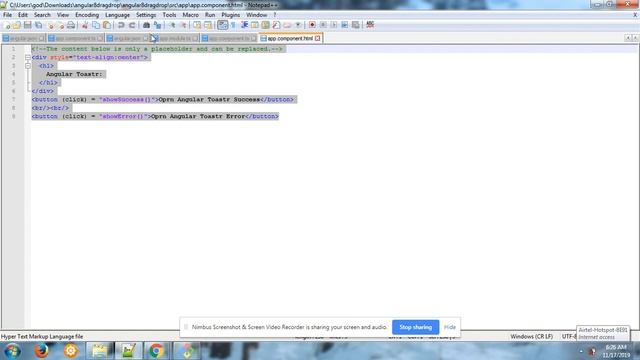Open the file explorer taskbar icon

(x=99, y=351)
